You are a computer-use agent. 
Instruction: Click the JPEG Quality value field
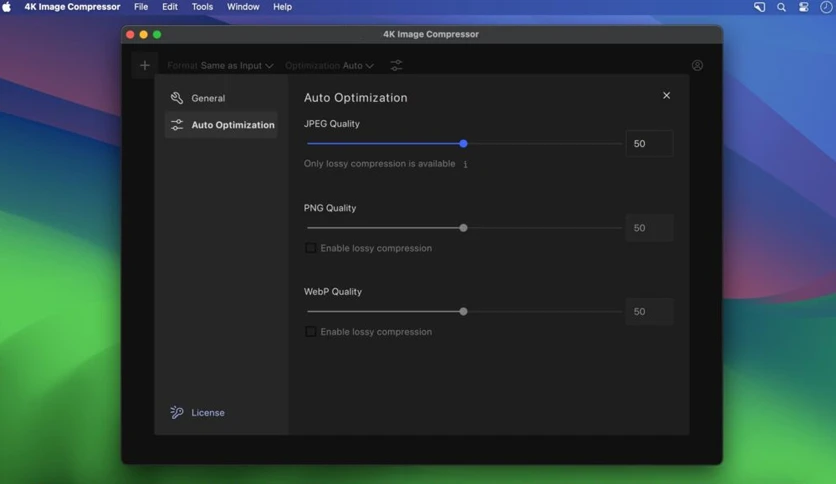coord(649,143)
